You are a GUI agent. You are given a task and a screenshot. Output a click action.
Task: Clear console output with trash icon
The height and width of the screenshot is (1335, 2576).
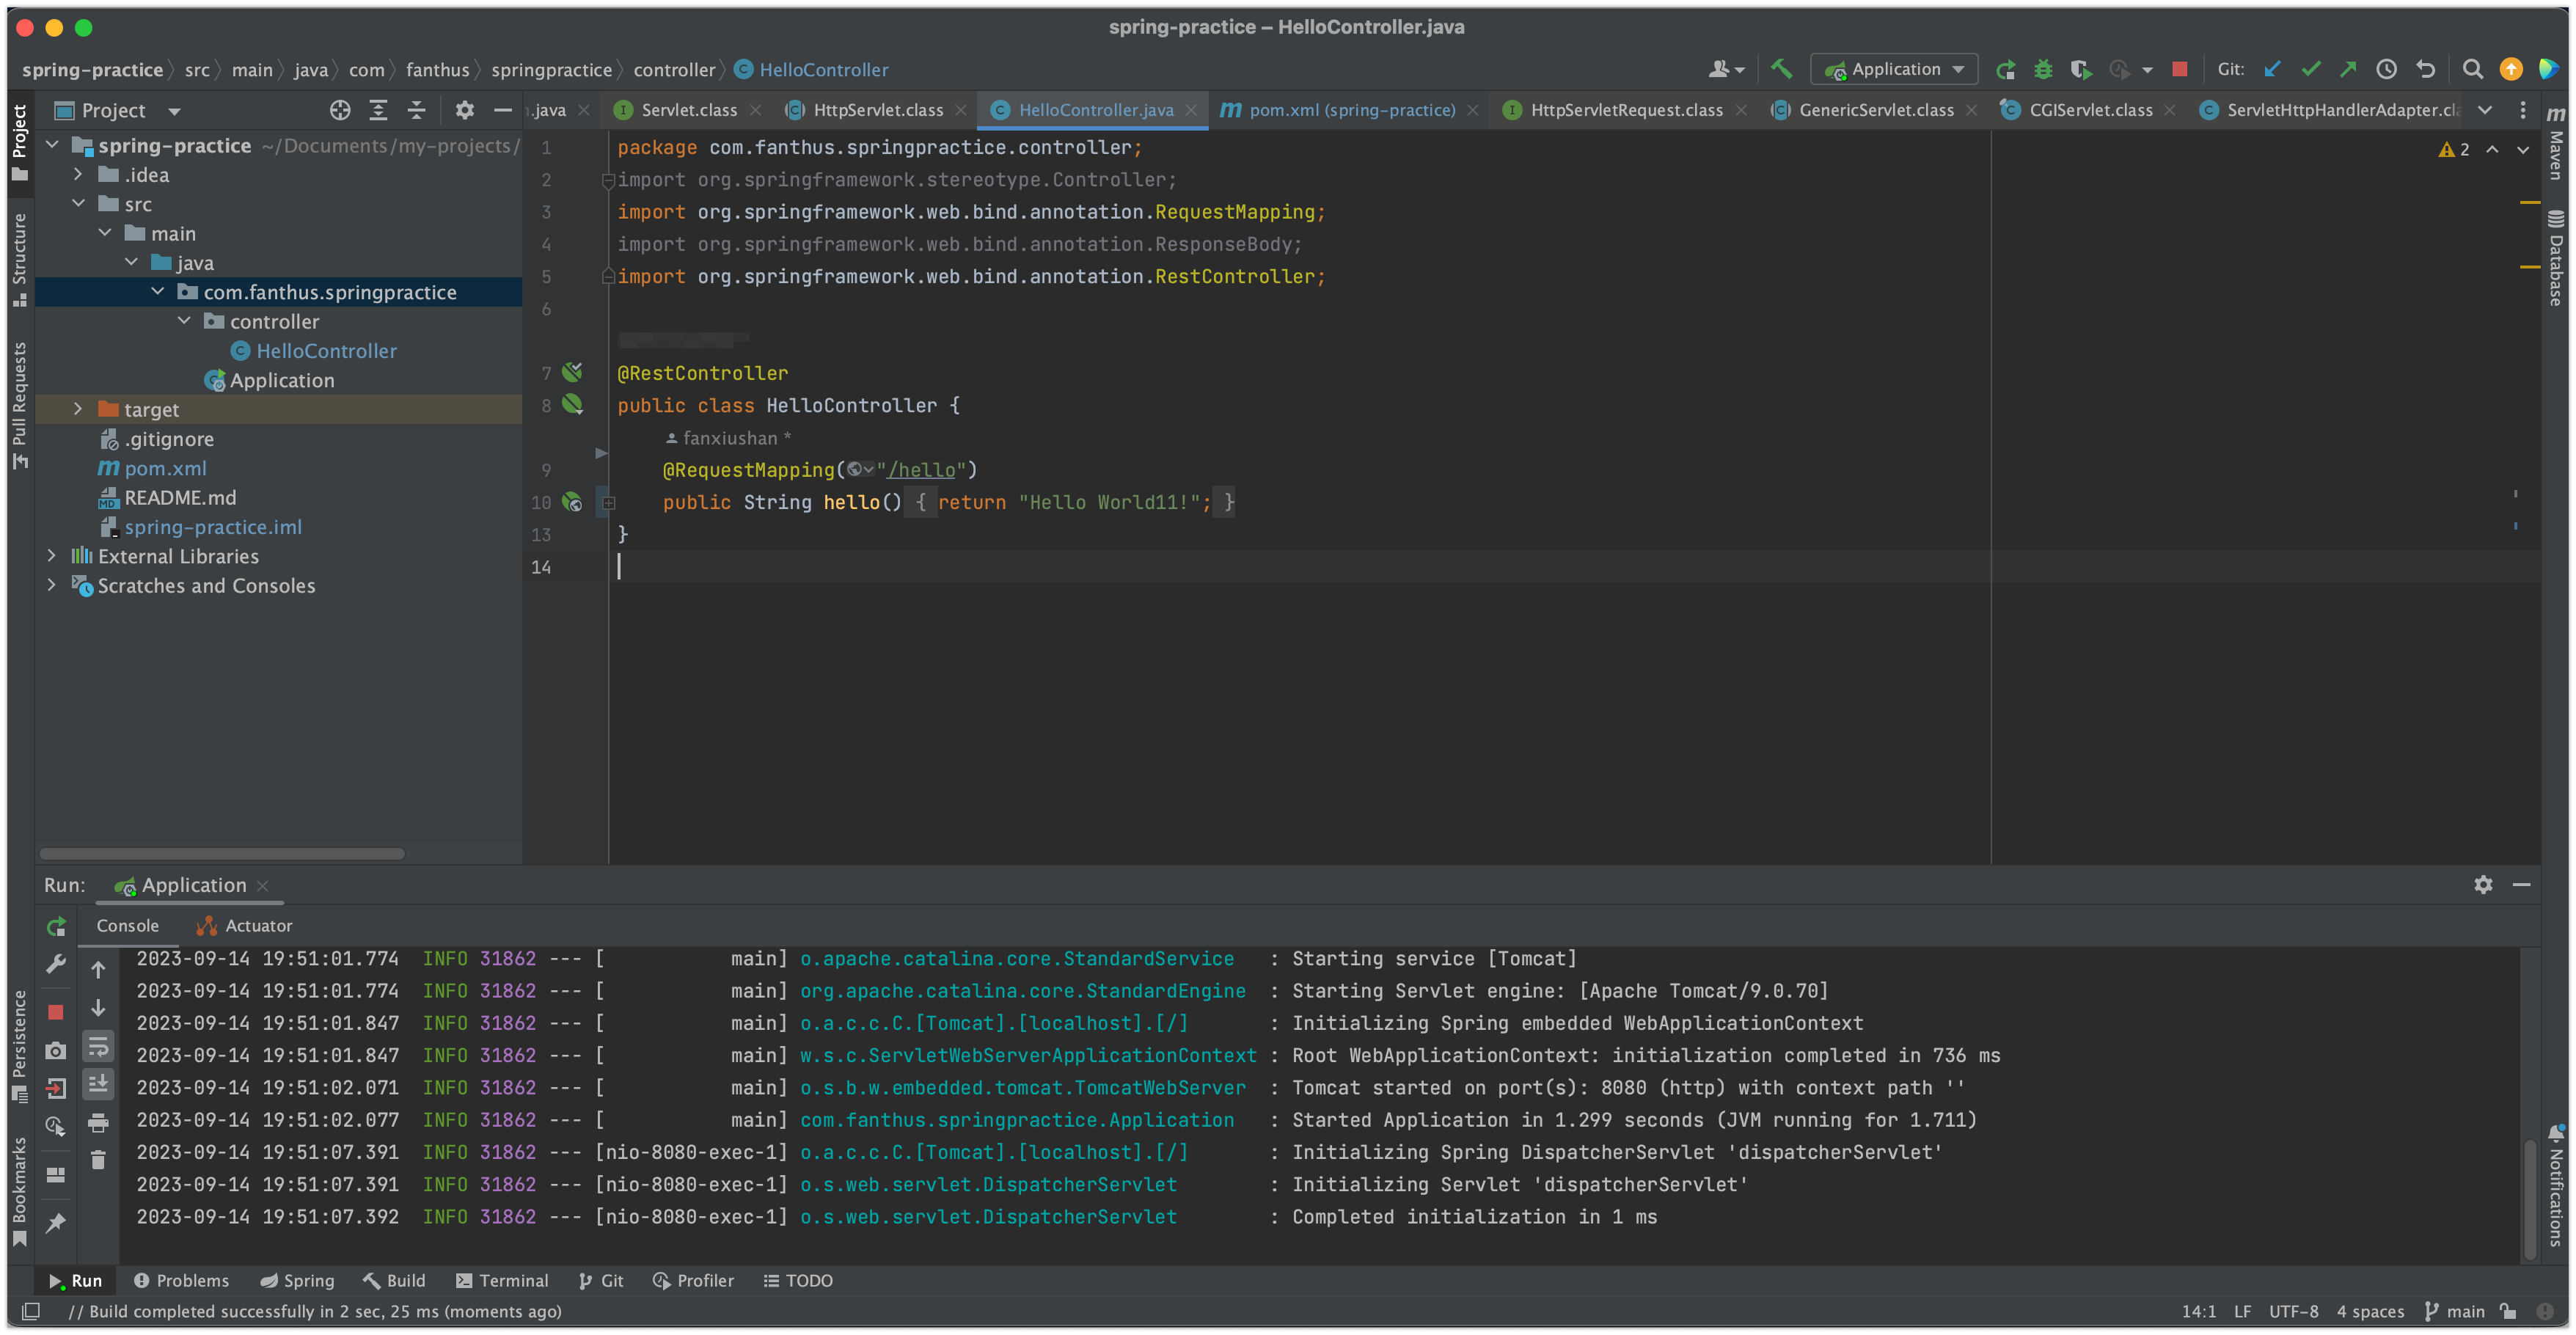click(98, 1160)
